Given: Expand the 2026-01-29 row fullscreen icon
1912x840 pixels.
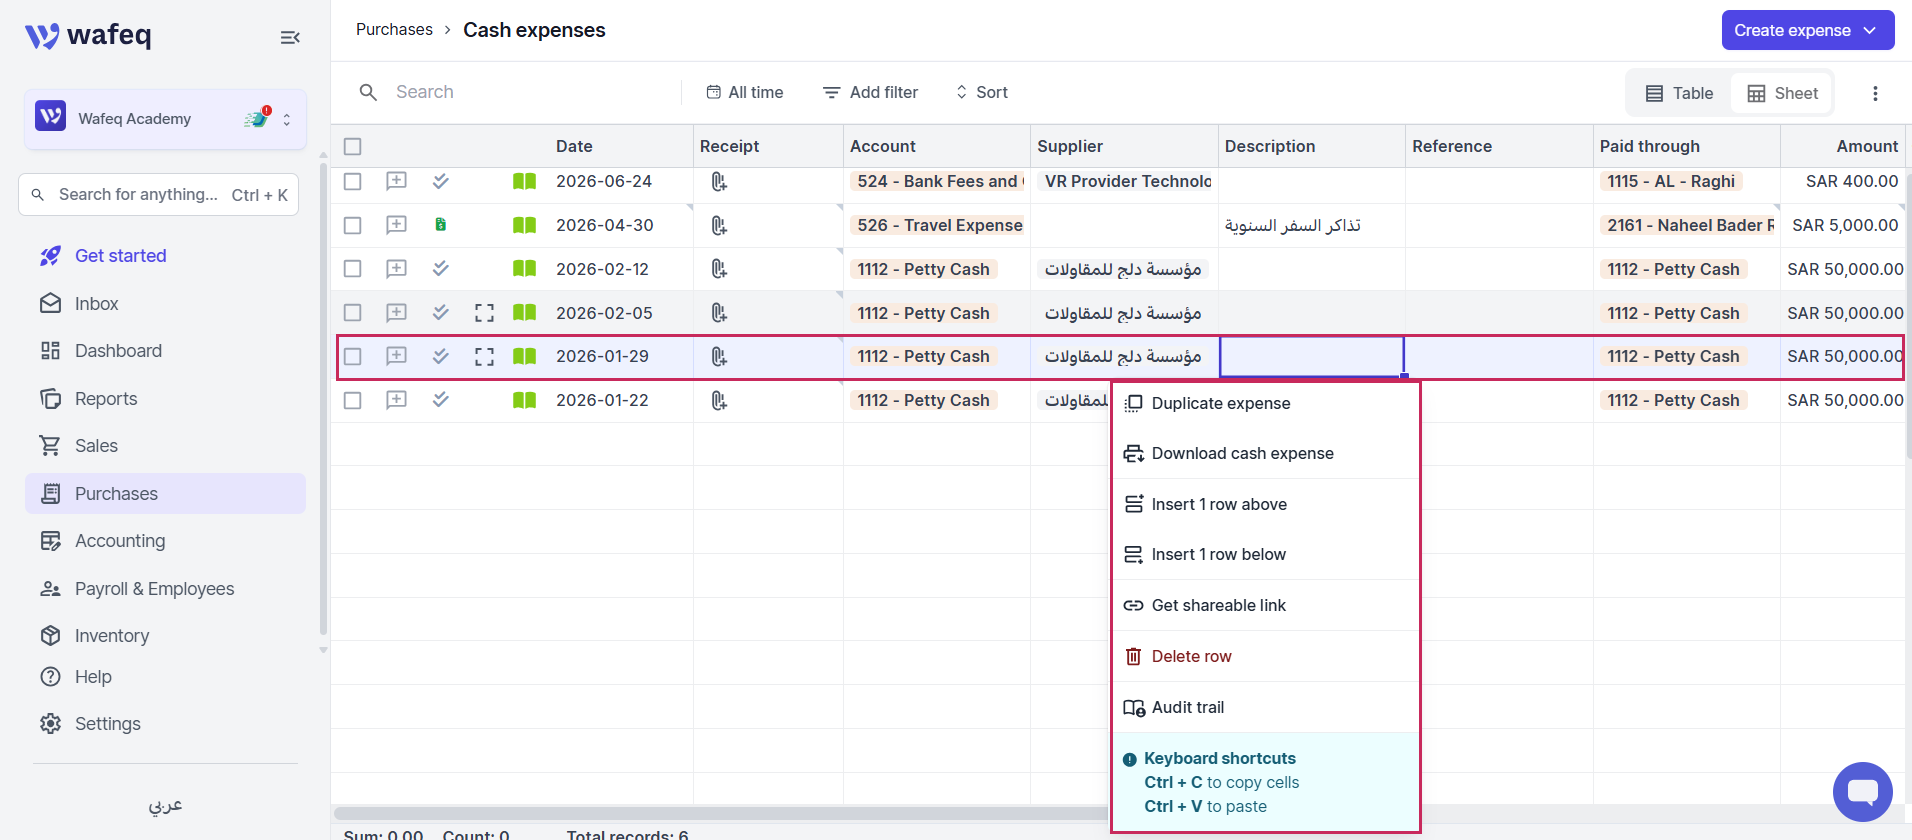Looking at the screenshot, I should [484, 357].
